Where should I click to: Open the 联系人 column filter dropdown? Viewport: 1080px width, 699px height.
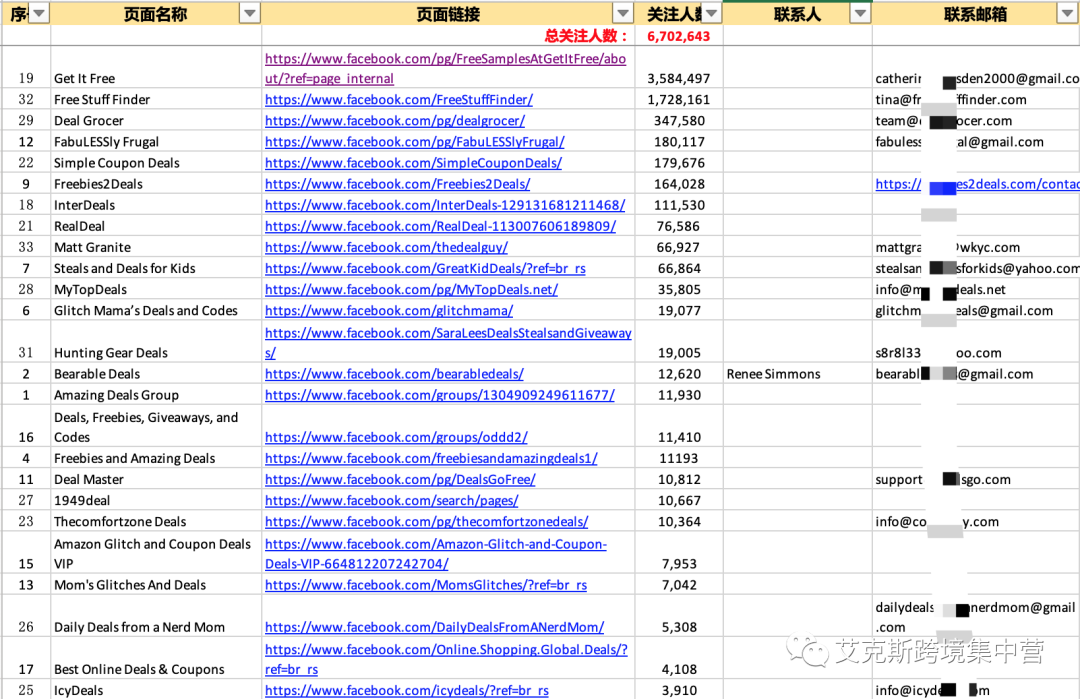pyautogui.click(x=860, y=13)
